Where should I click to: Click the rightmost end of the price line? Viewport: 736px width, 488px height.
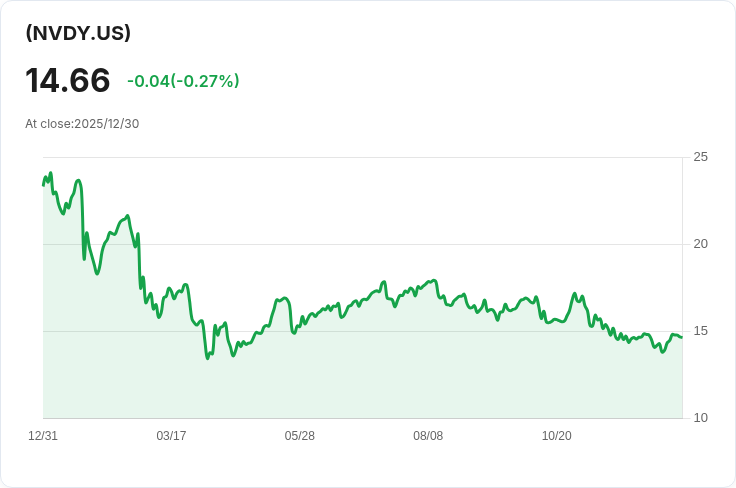pos(682,337)
